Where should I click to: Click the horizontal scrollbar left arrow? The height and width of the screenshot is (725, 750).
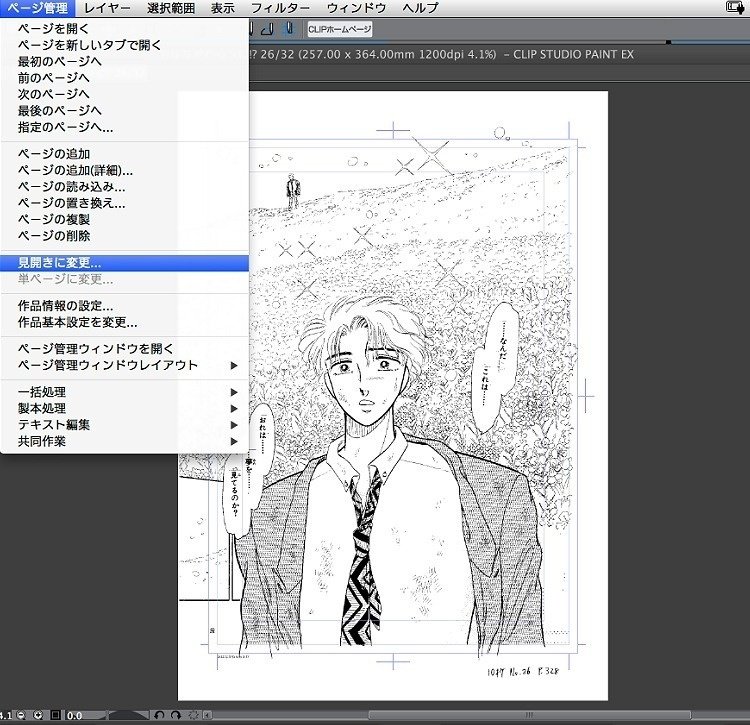(x=207, y=715)
